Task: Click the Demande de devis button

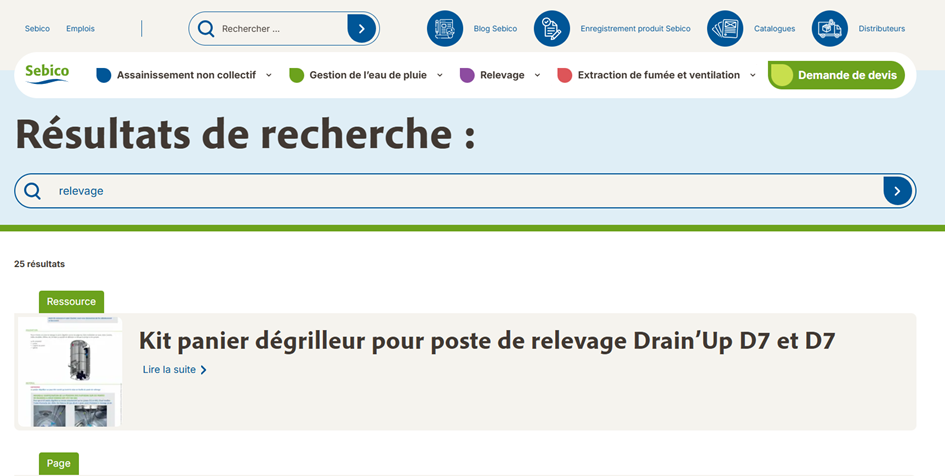Action: pyautogui.click(x=837, y=75)
